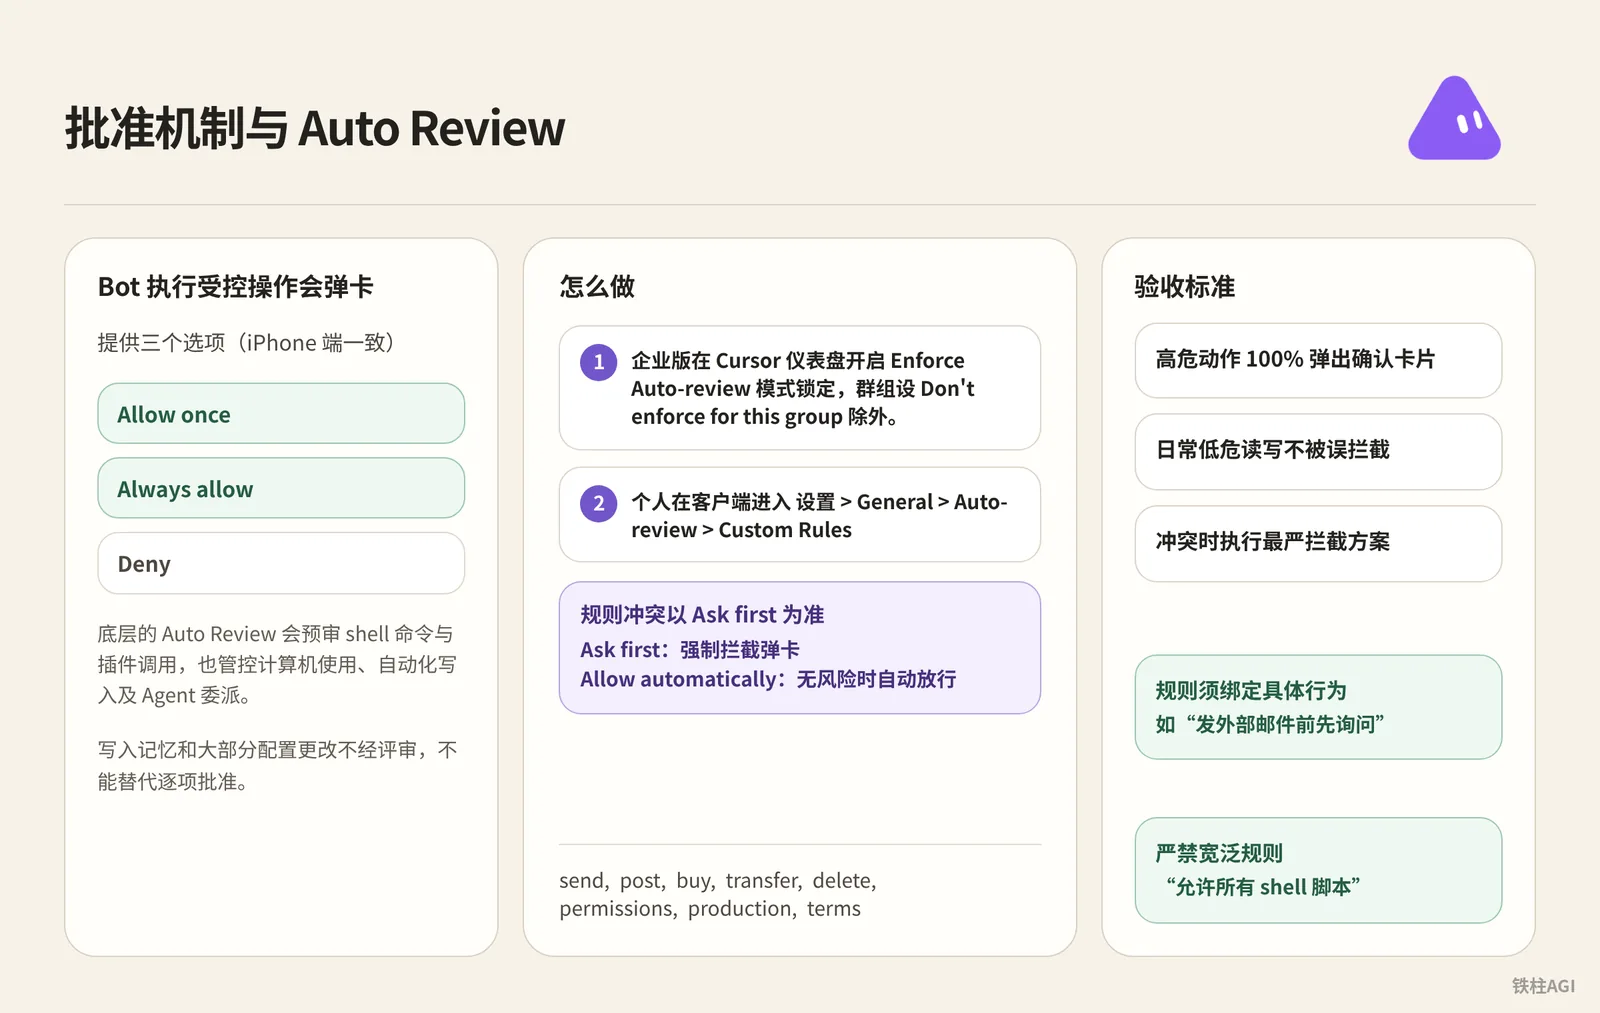Click the 怎么做 heading
Screen dimensions: 1600x1013
pyautogui.click(x=597, y=287)
